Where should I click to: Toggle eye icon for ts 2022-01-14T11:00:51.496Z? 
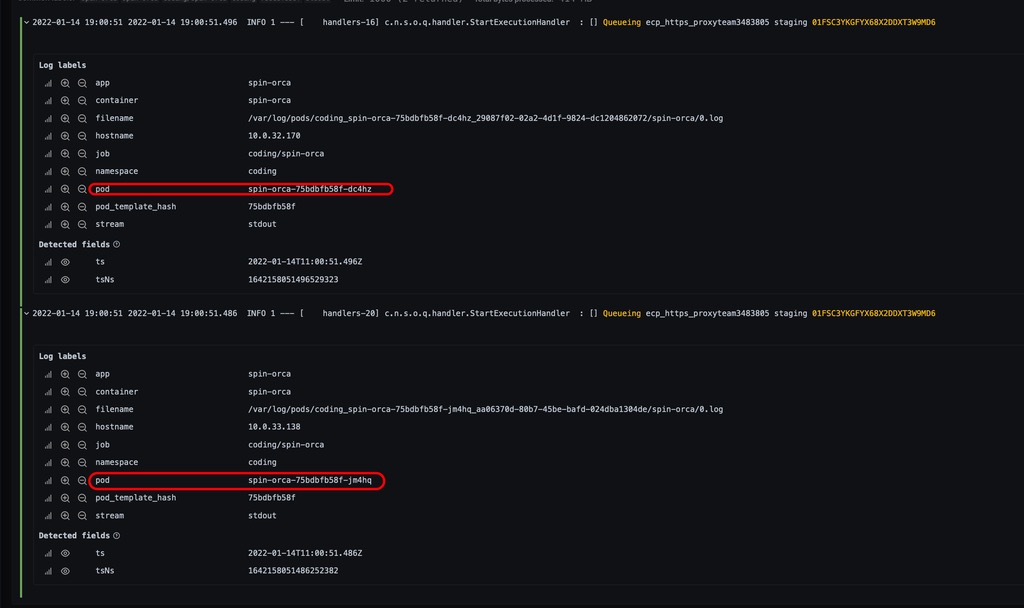65,262
